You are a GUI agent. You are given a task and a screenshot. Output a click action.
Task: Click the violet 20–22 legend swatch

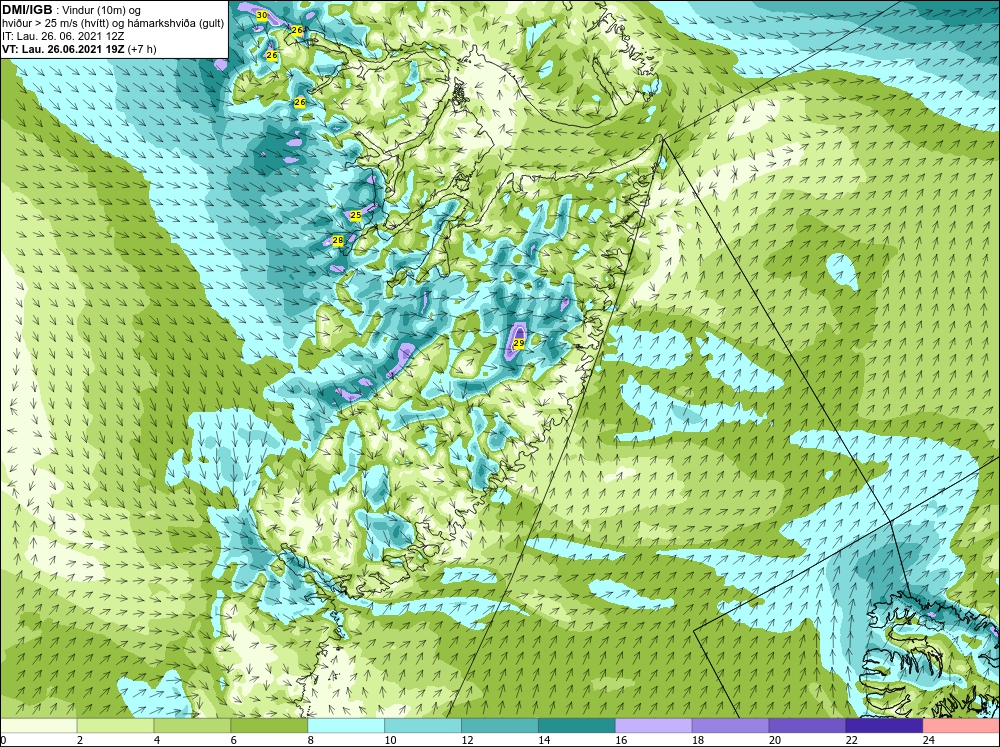tap(807, 726)
